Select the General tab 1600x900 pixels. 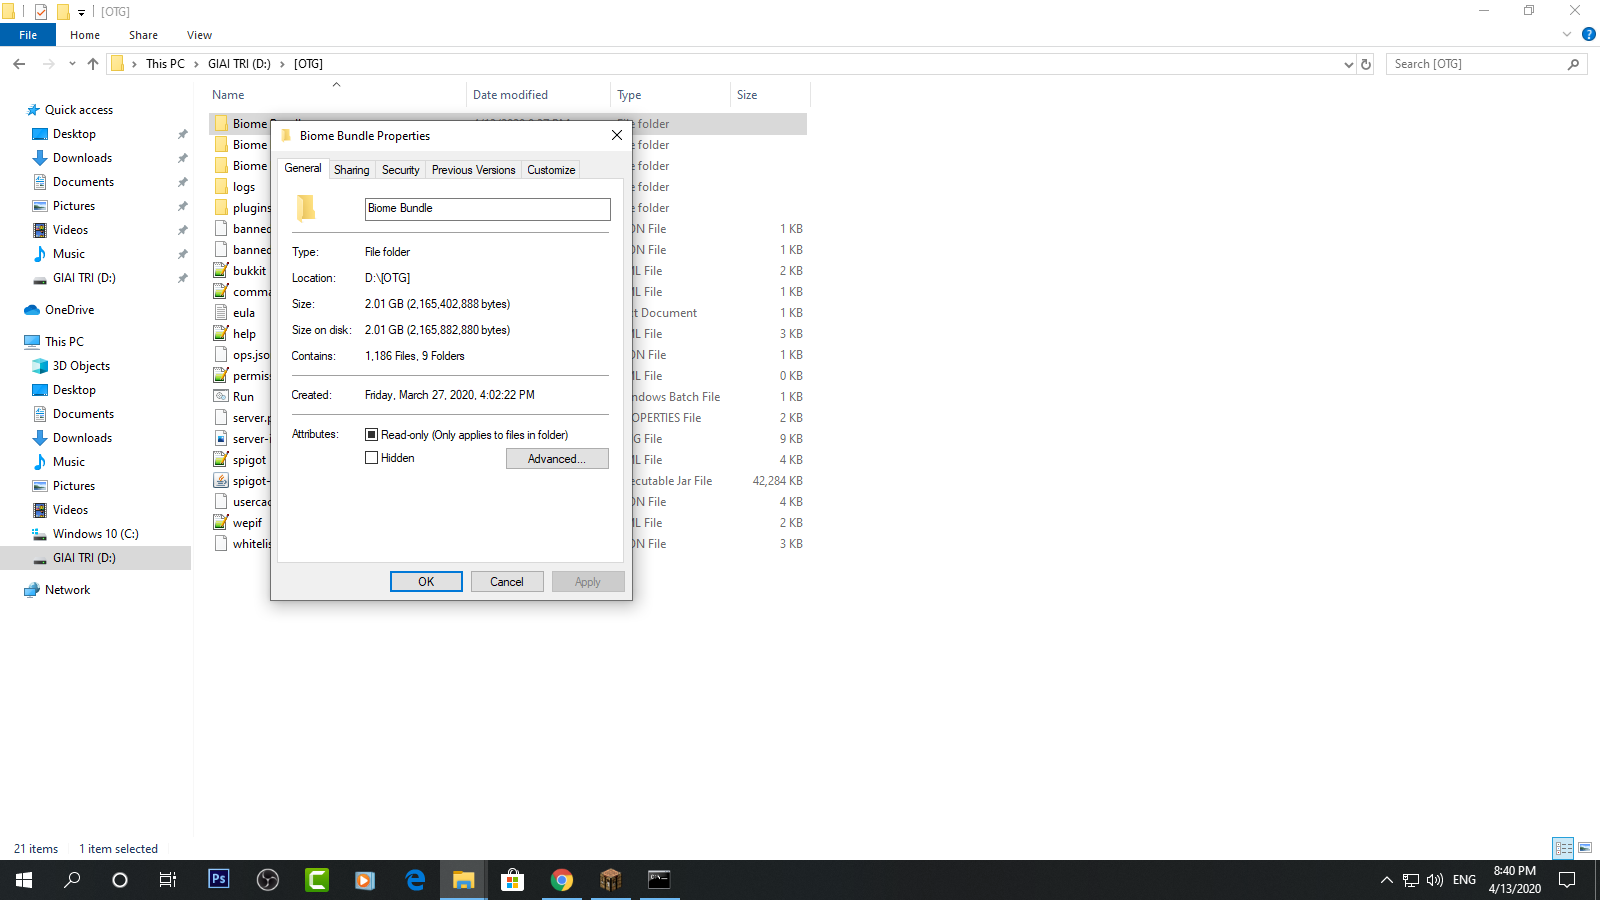click(303, 168)
